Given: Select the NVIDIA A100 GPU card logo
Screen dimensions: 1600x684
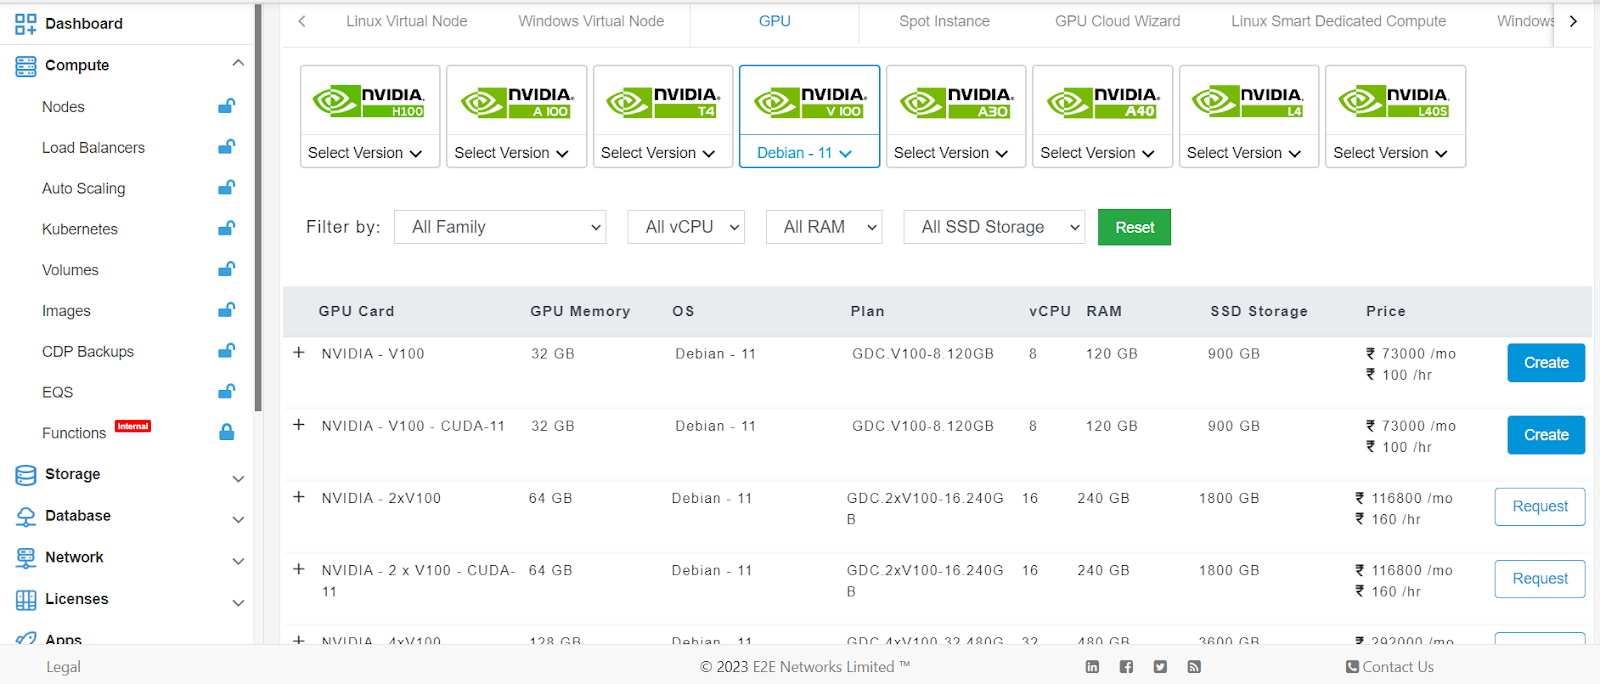Looking at the screenshot, I should click(516, 102).
